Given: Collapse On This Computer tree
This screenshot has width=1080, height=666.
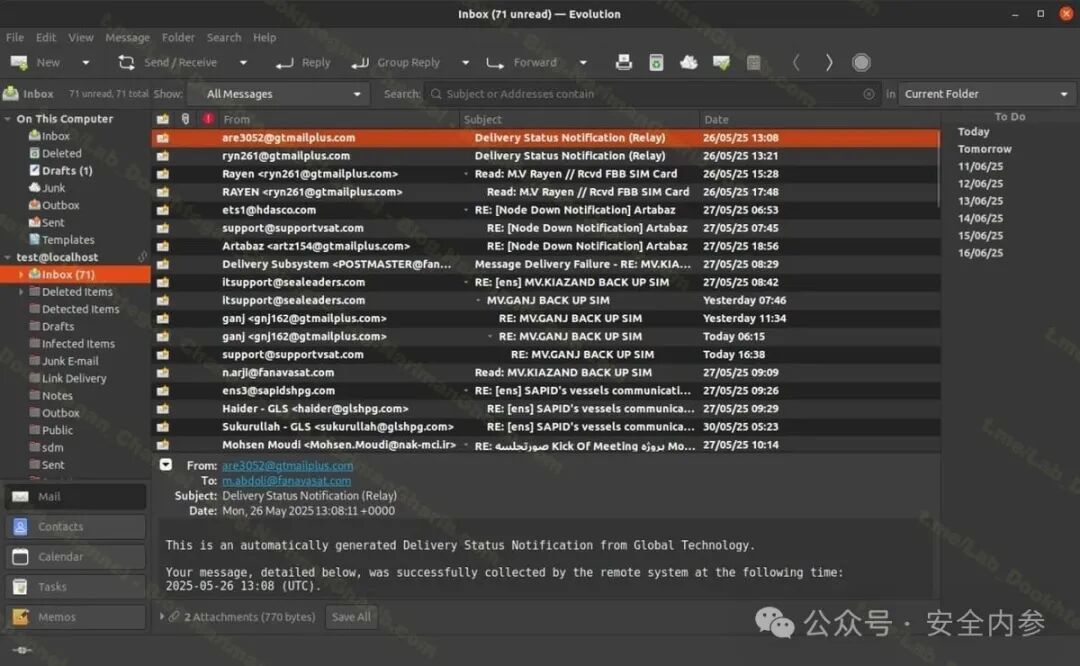Looking at the screenshot, I should pos(8,119).
